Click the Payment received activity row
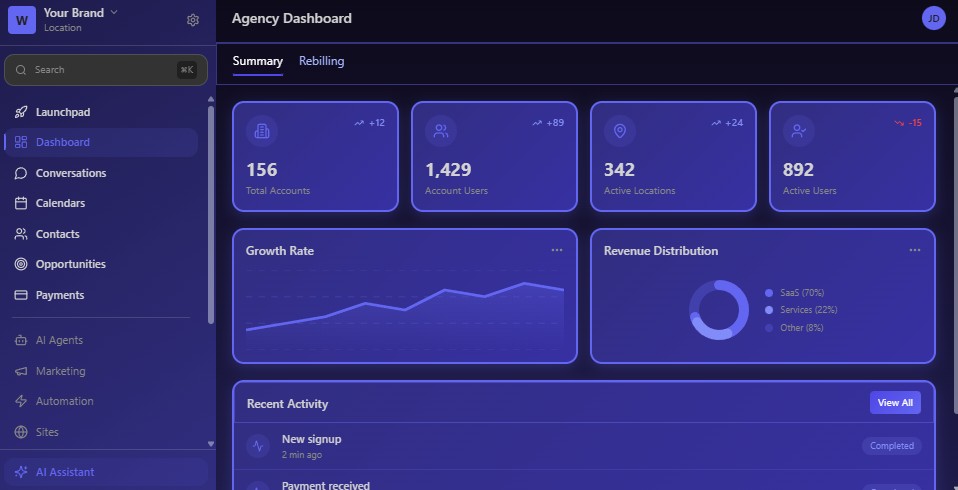 point(584,480)
